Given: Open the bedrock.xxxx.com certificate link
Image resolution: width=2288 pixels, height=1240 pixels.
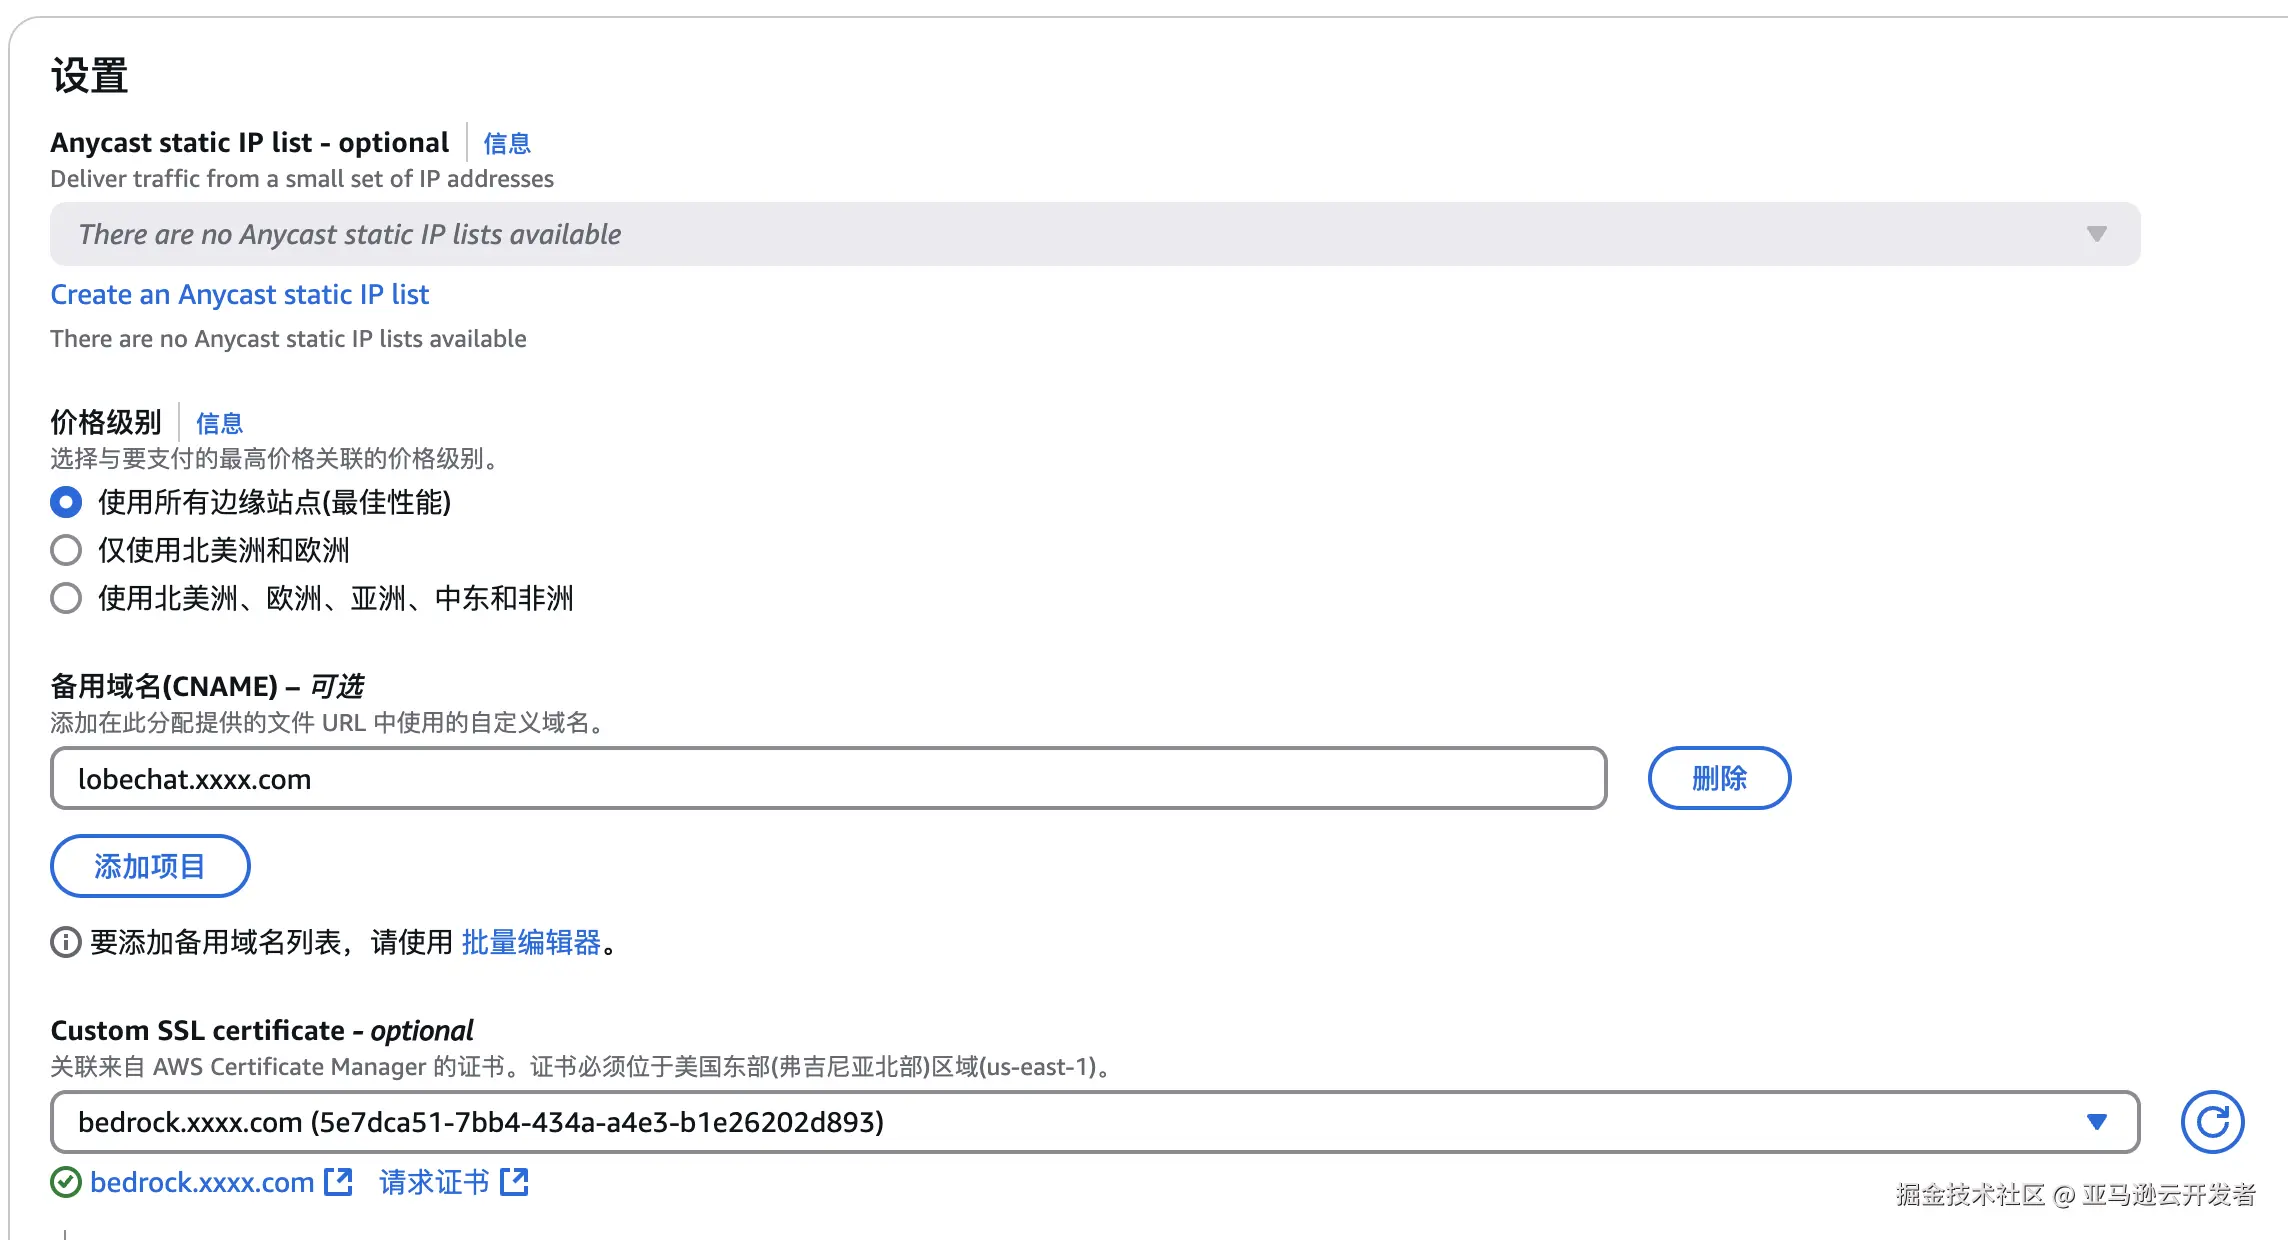Looking at the screenshot, I should tap(202, 1182).
